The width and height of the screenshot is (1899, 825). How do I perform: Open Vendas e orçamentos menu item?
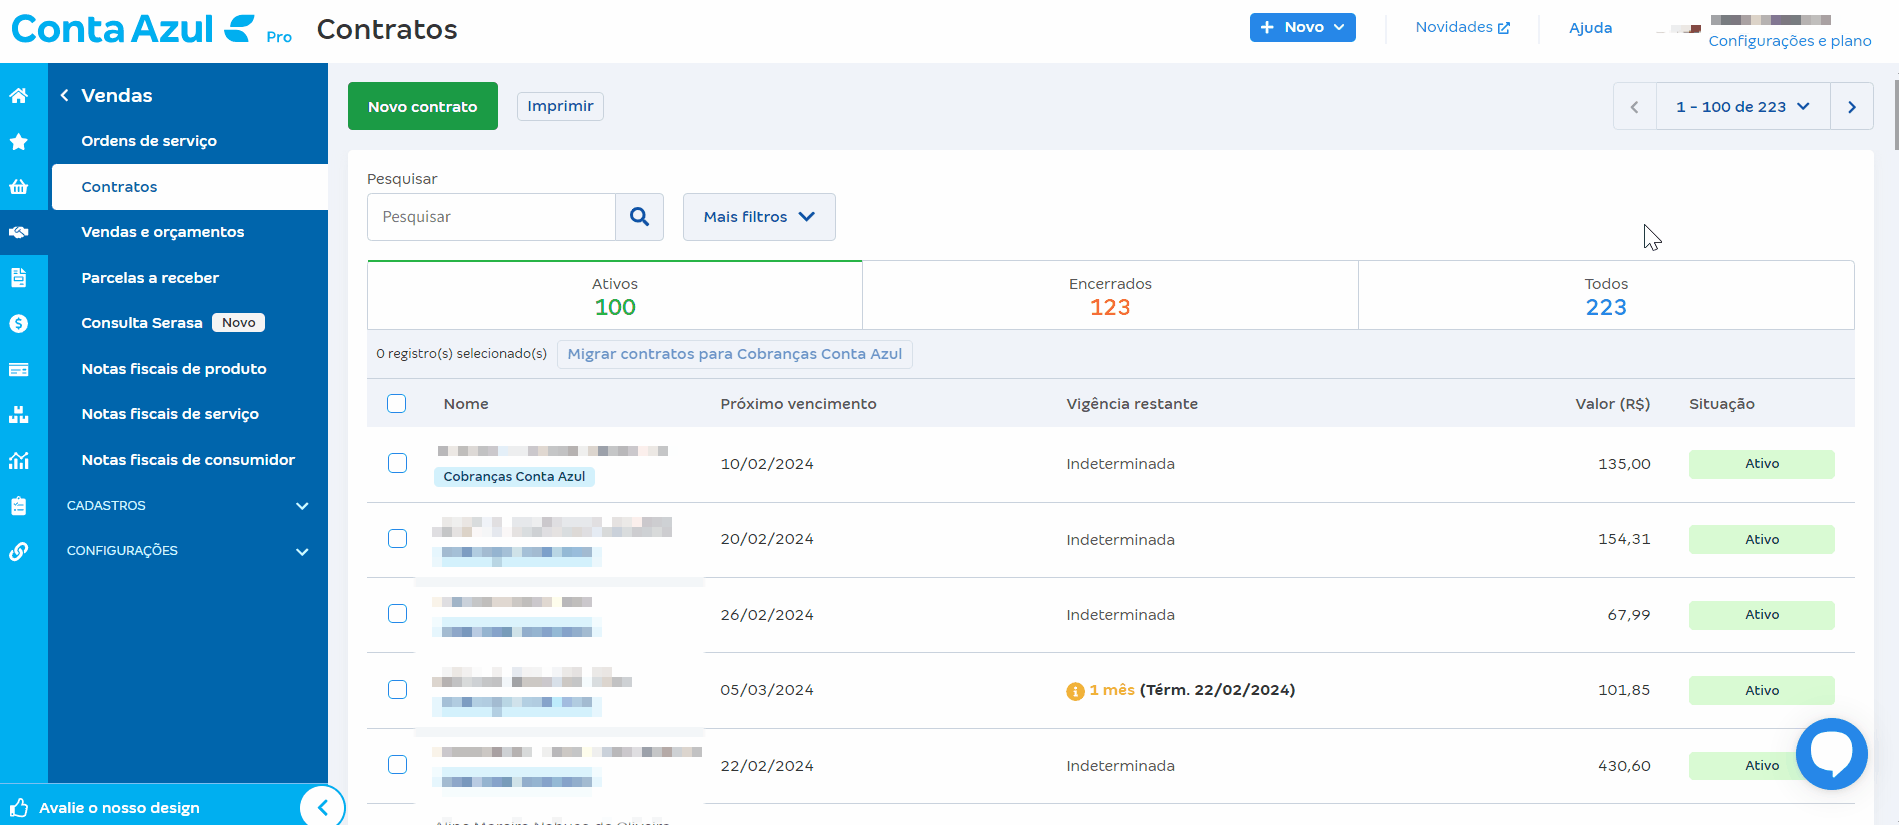pyautogui.click(x=162, y=232)
